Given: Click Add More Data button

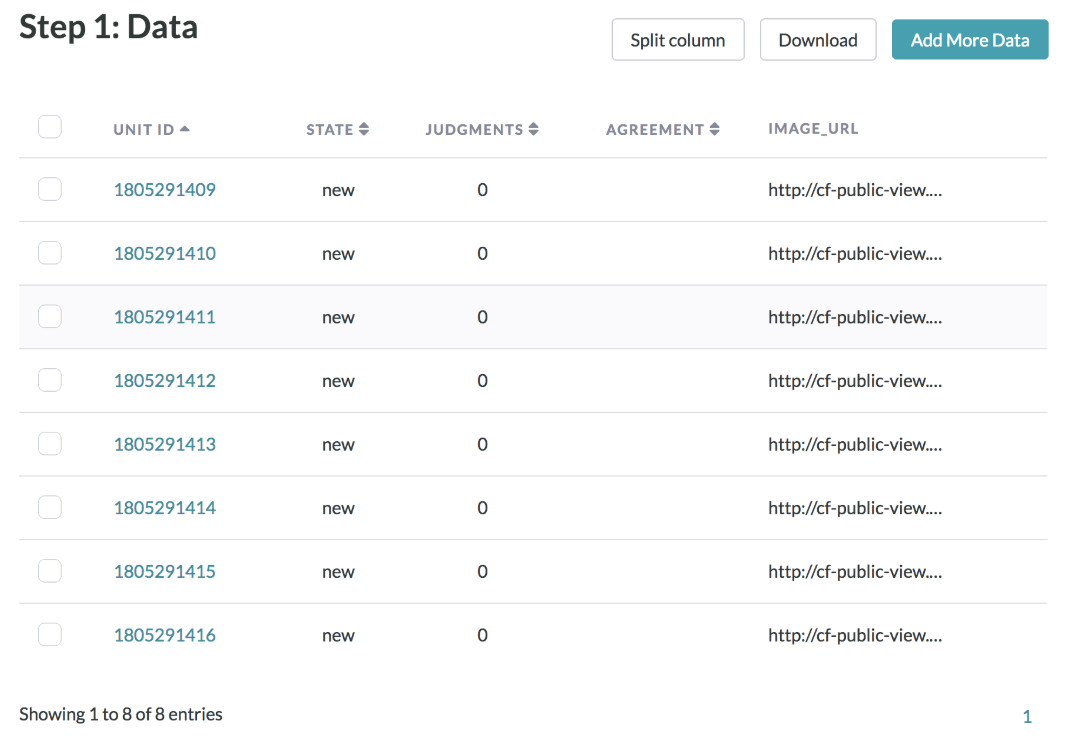Looking at the screenshot, I should 969,40.
